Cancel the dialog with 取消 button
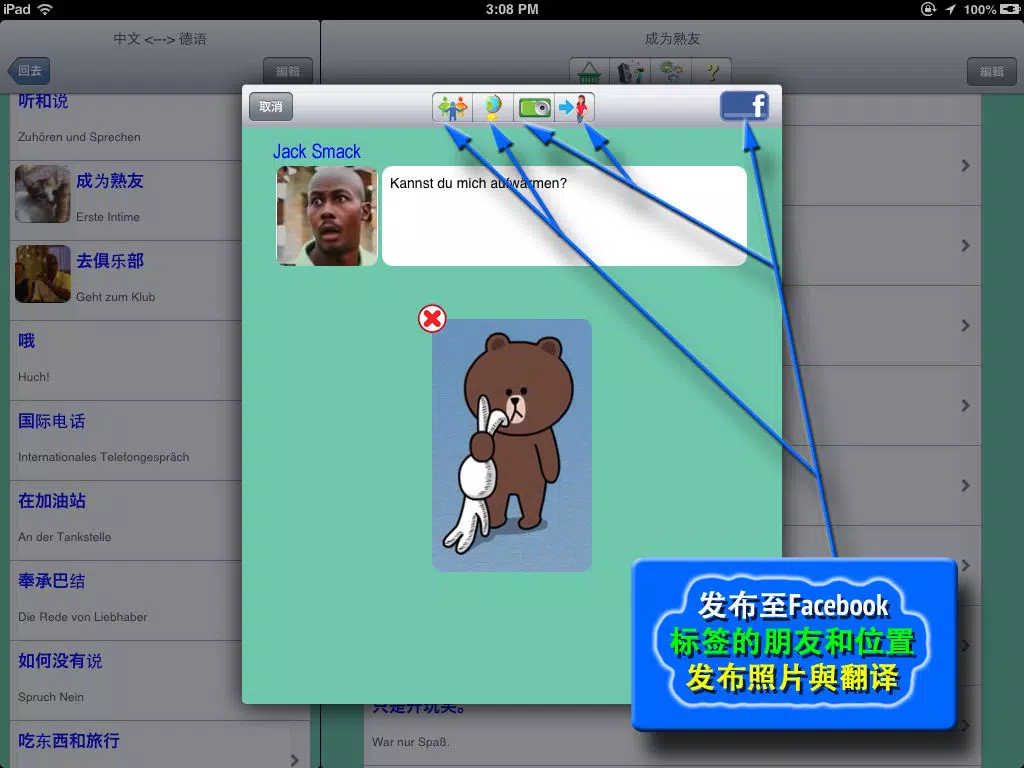Image resolution: width=1024 pixels, height=768 pixels. [x=271, y=106]
